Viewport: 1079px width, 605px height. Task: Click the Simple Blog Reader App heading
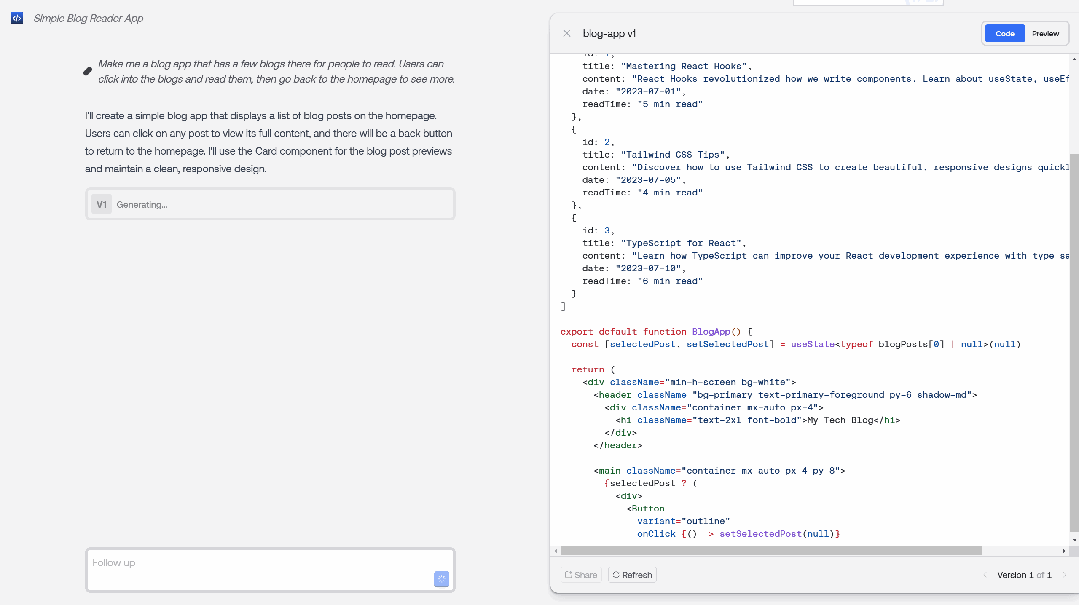89,17
